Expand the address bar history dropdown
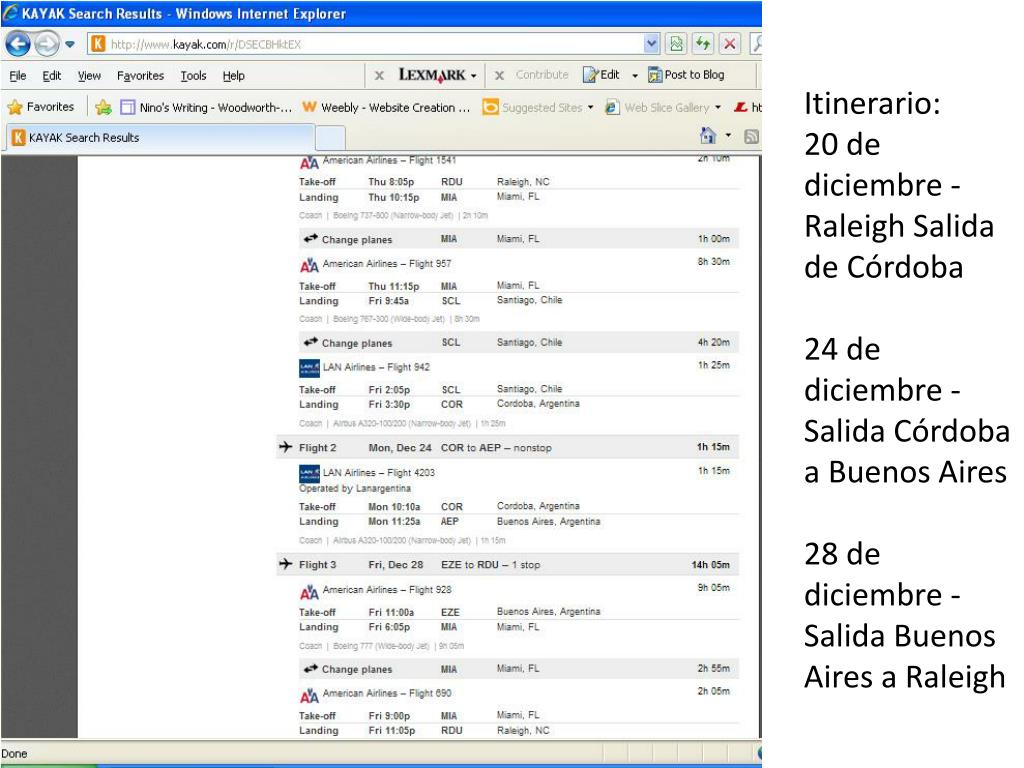Viewport: 1024px width, 768px height. pyautogui.click(x=651, y=44)
